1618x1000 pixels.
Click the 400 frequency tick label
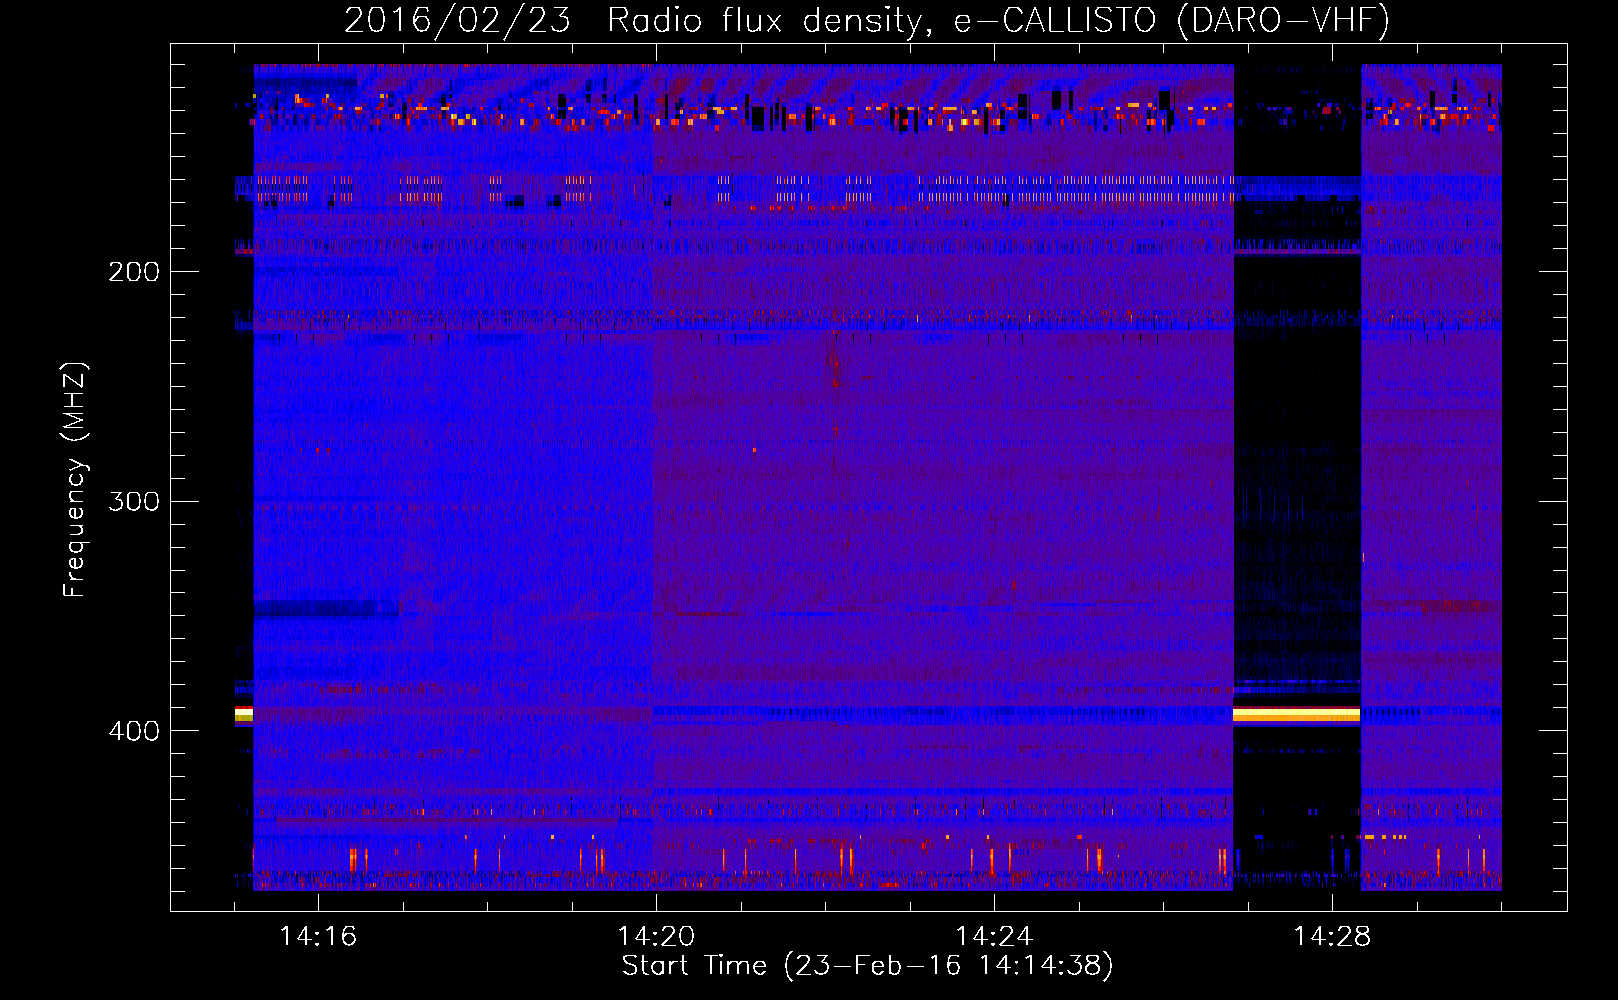point(134,731)
